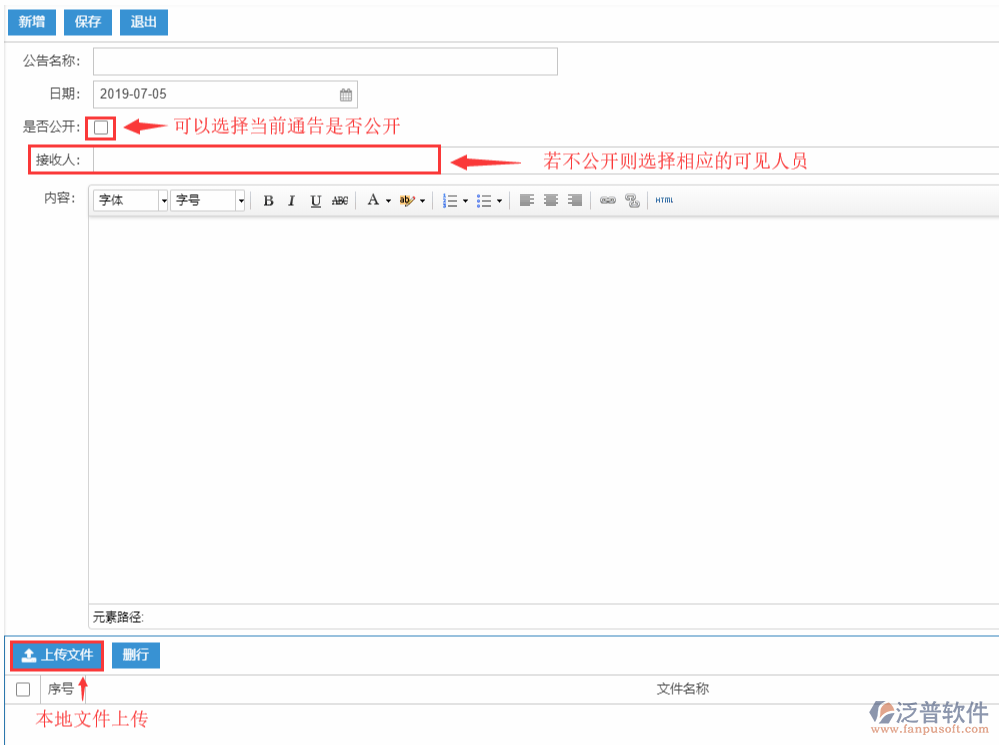999x745 pixels.
Task: Align text to the center
Action: 550,200
